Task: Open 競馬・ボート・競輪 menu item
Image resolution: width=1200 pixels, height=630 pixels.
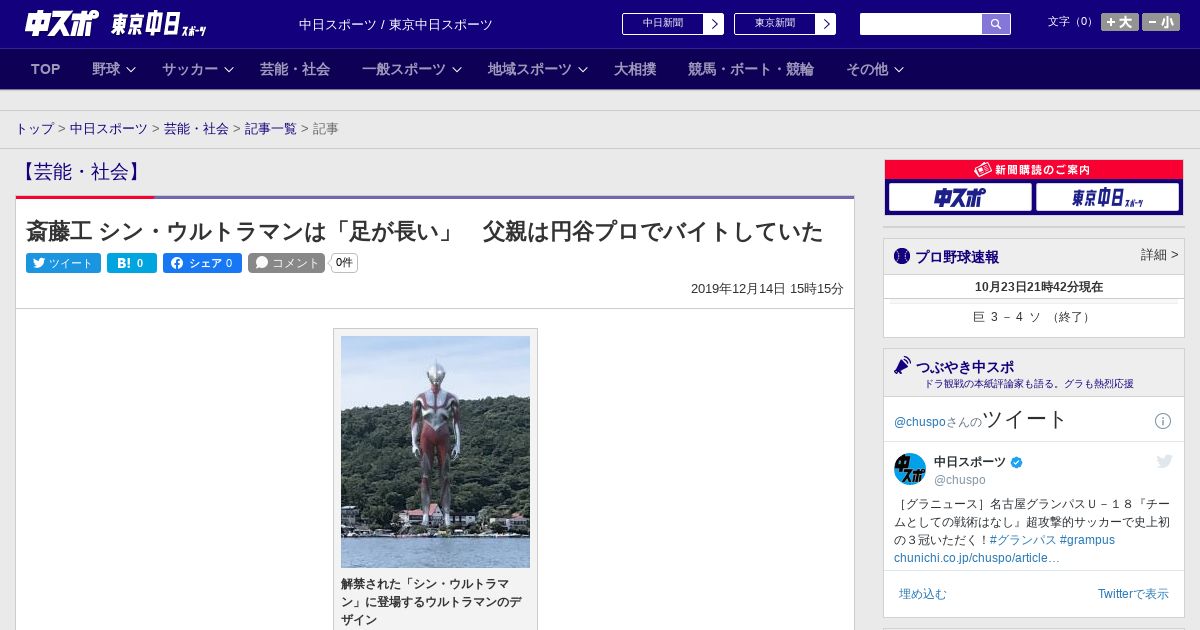Action: click(751, 69)
